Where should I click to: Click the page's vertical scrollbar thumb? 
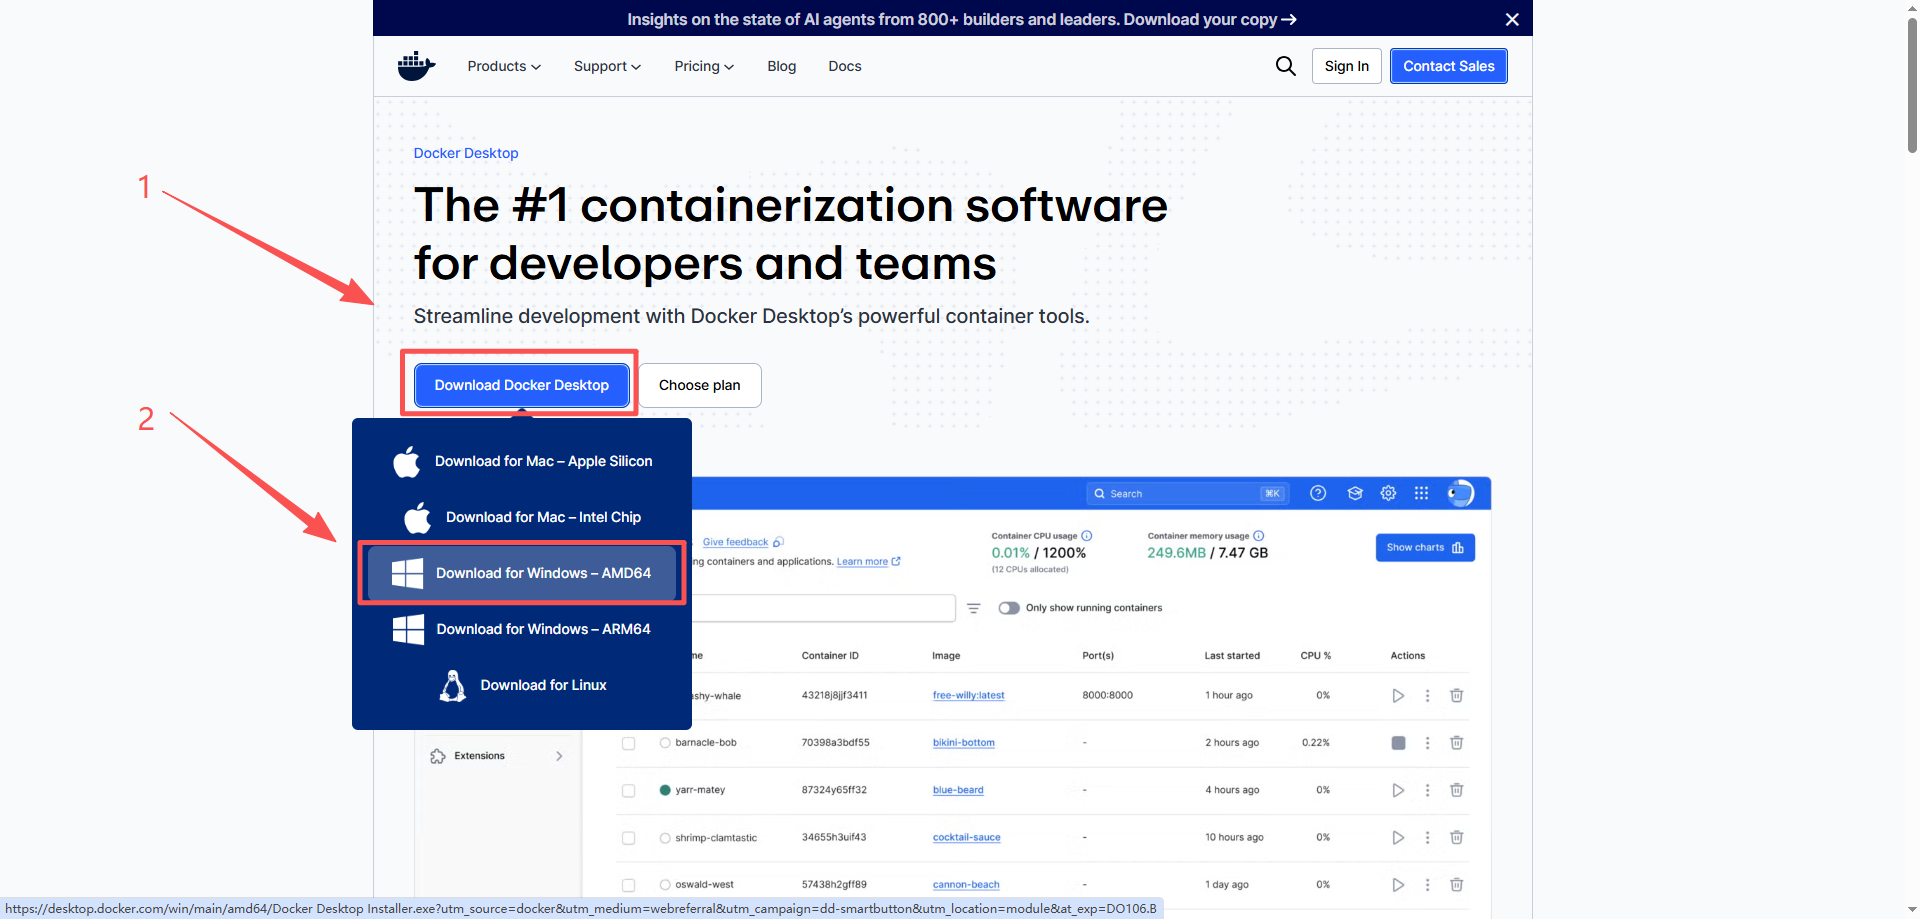tap(1912, 86)
